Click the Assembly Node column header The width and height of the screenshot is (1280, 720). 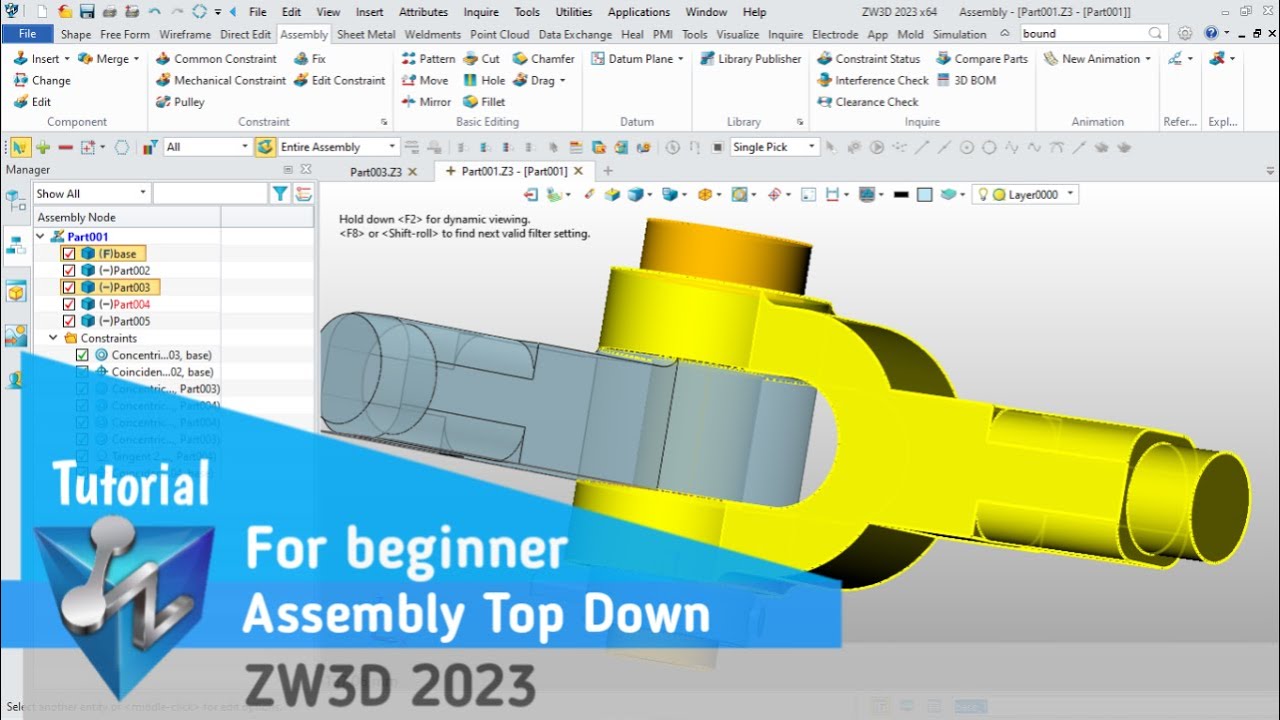pos(126,217)
